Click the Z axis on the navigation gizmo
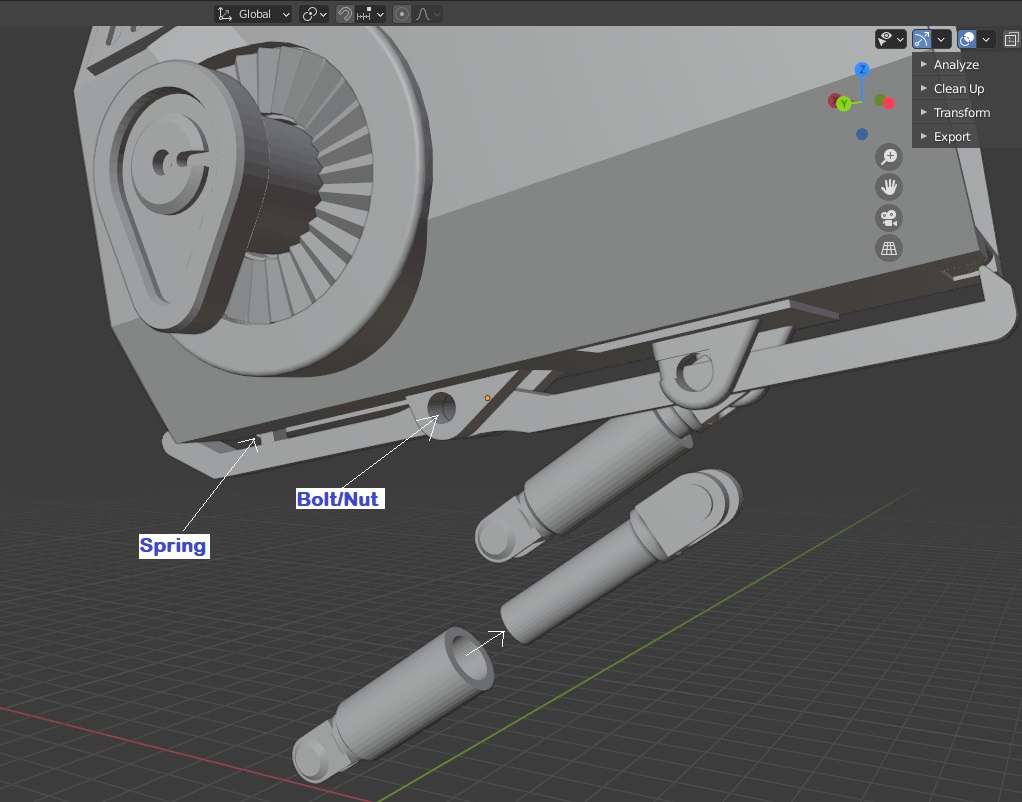The height and width of the screenshot is (802, 1022). (x=861, y=70)
